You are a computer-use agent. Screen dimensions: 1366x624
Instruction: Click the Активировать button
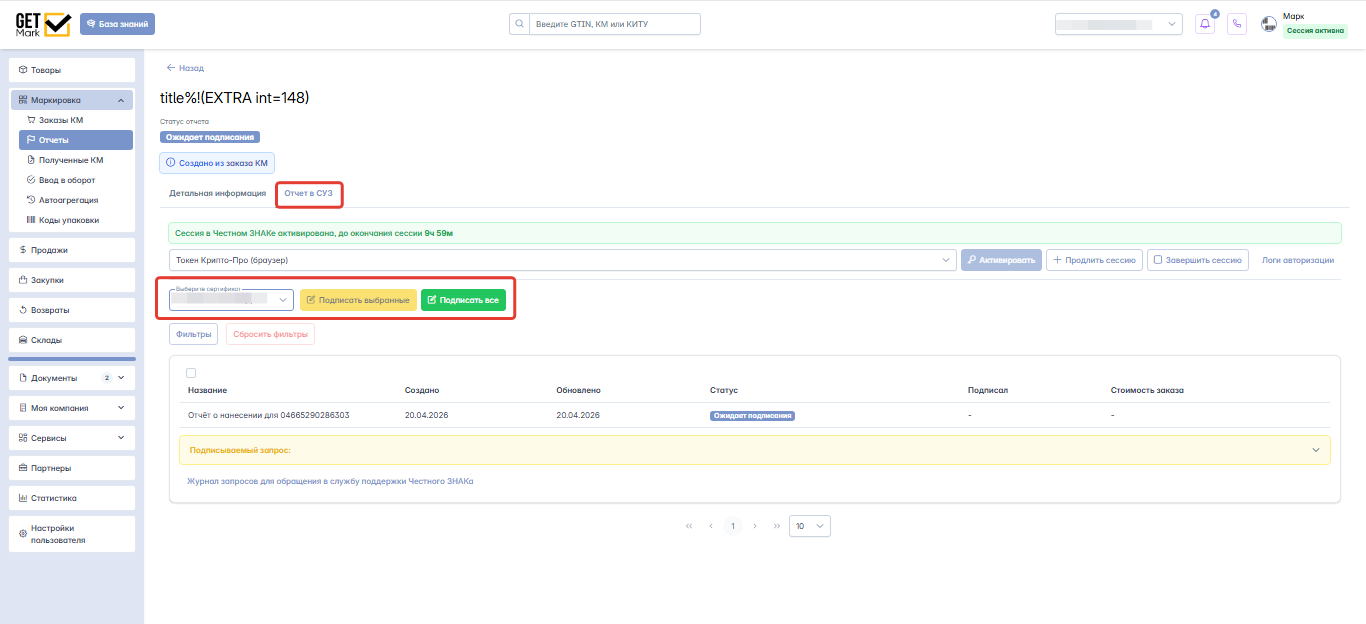[x=1001, y=260]
